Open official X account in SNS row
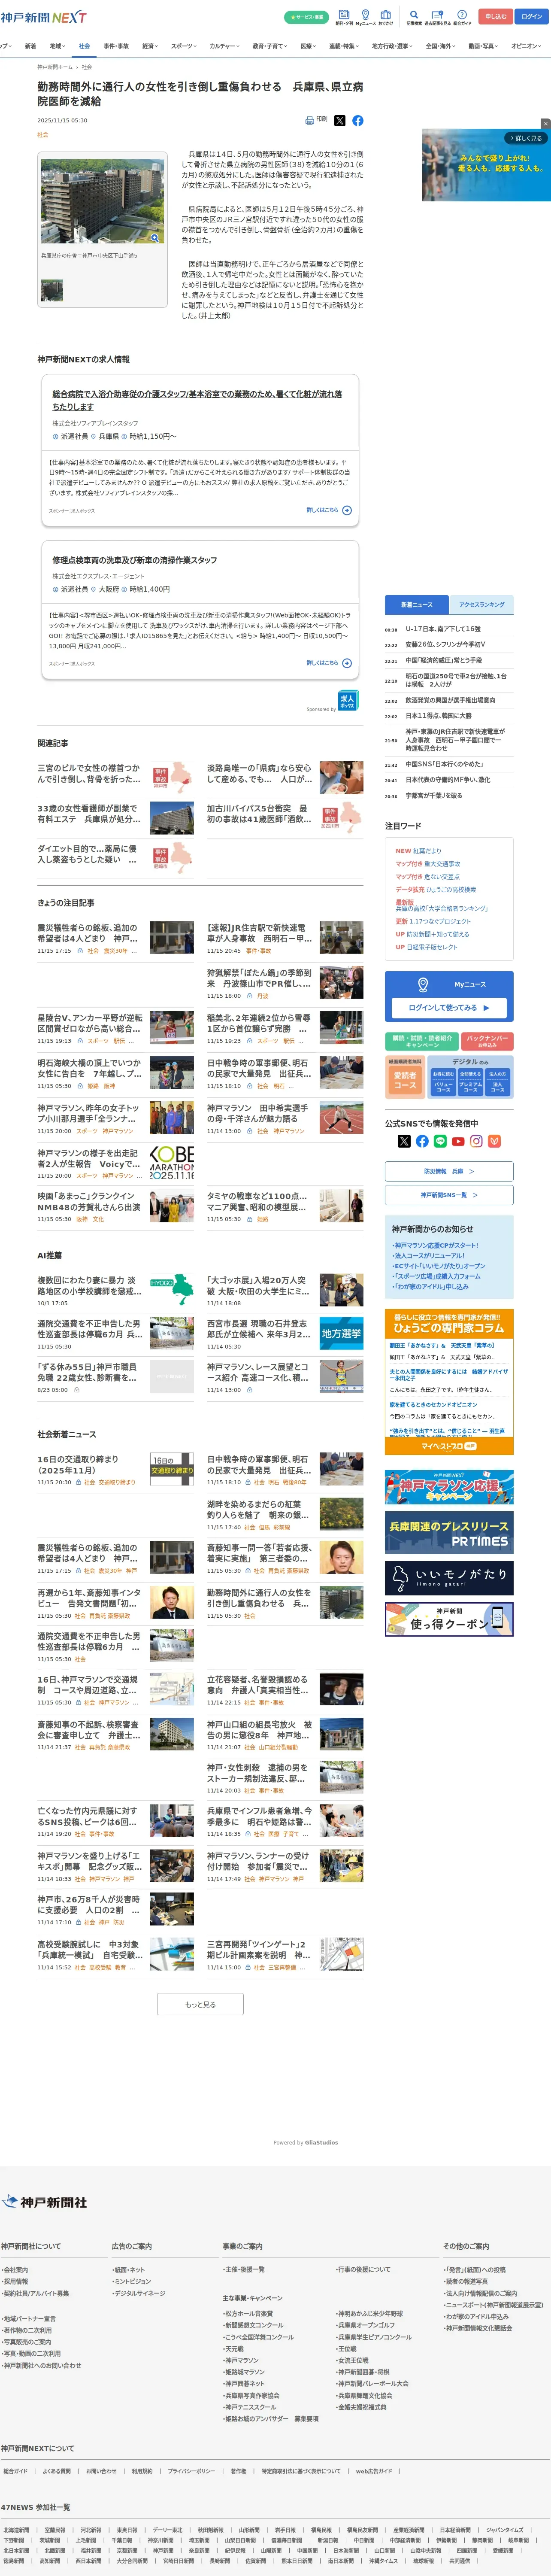The height and width of the screenshot is (2576, 551). point(404,1141)
